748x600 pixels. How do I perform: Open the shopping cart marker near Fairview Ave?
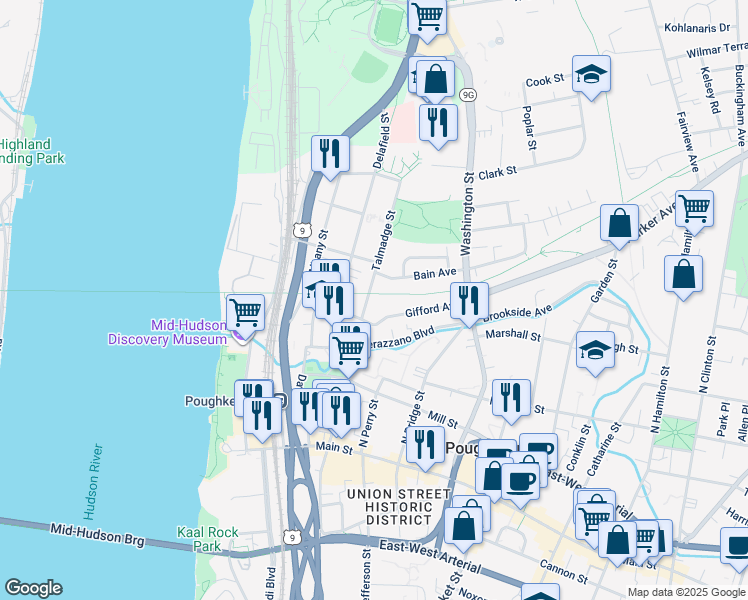pos(694,209)
